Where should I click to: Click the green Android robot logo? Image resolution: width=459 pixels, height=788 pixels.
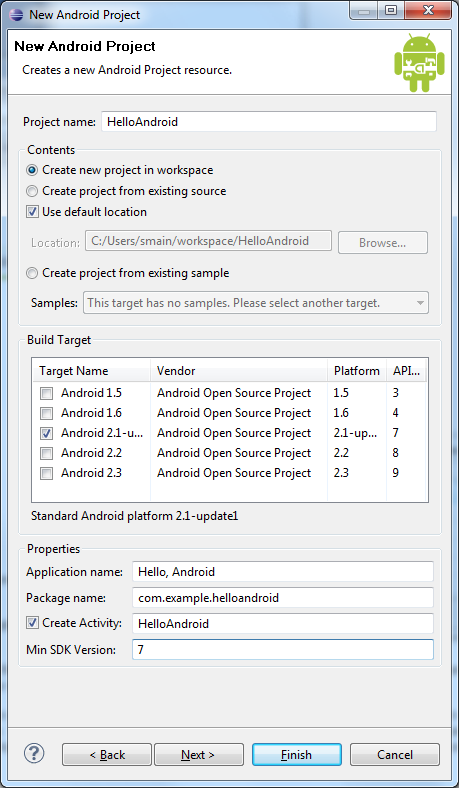click(x=419, y=63)
